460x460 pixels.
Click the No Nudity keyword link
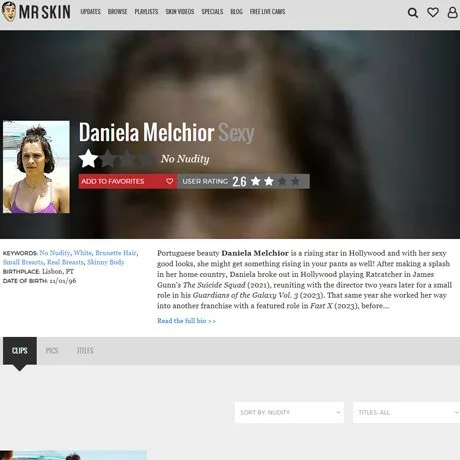pyautogui.click(x=55, y=253)
